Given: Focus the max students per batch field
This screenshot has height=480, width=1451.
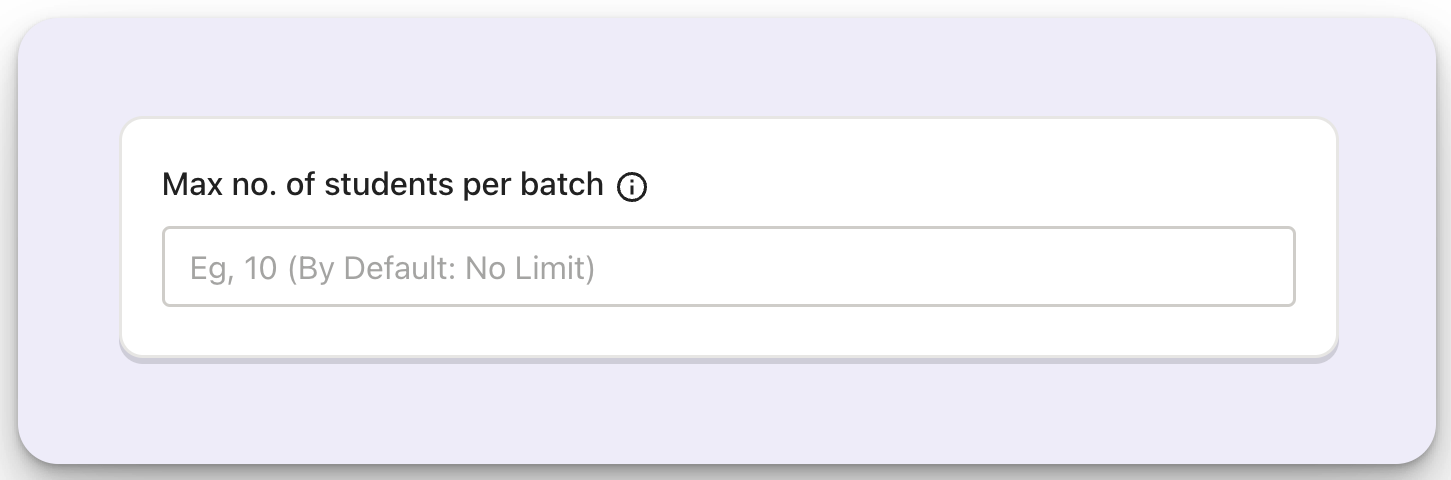Looking at the screenshot, I should coord(729,267).
